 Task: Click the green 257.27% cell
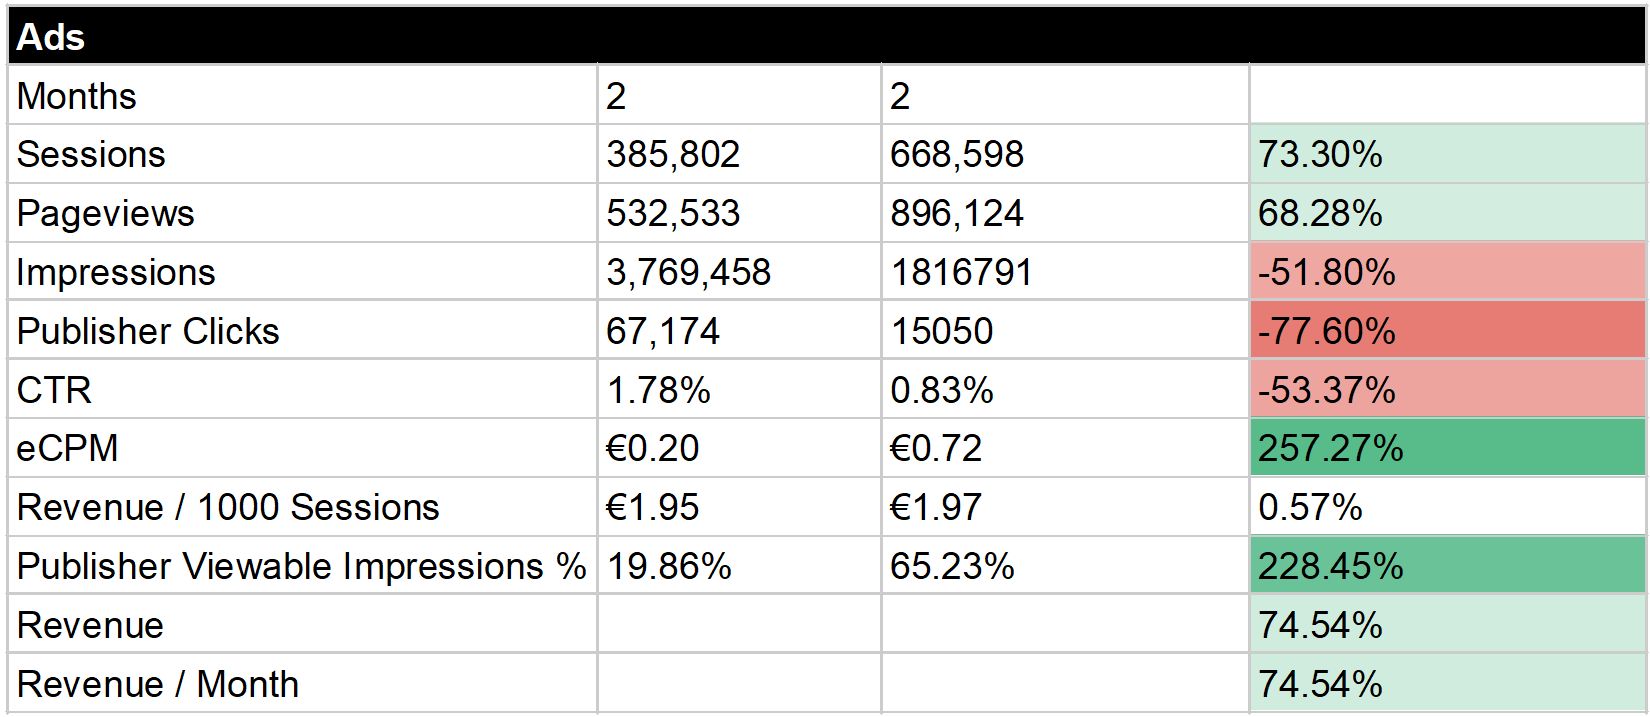1330,449
